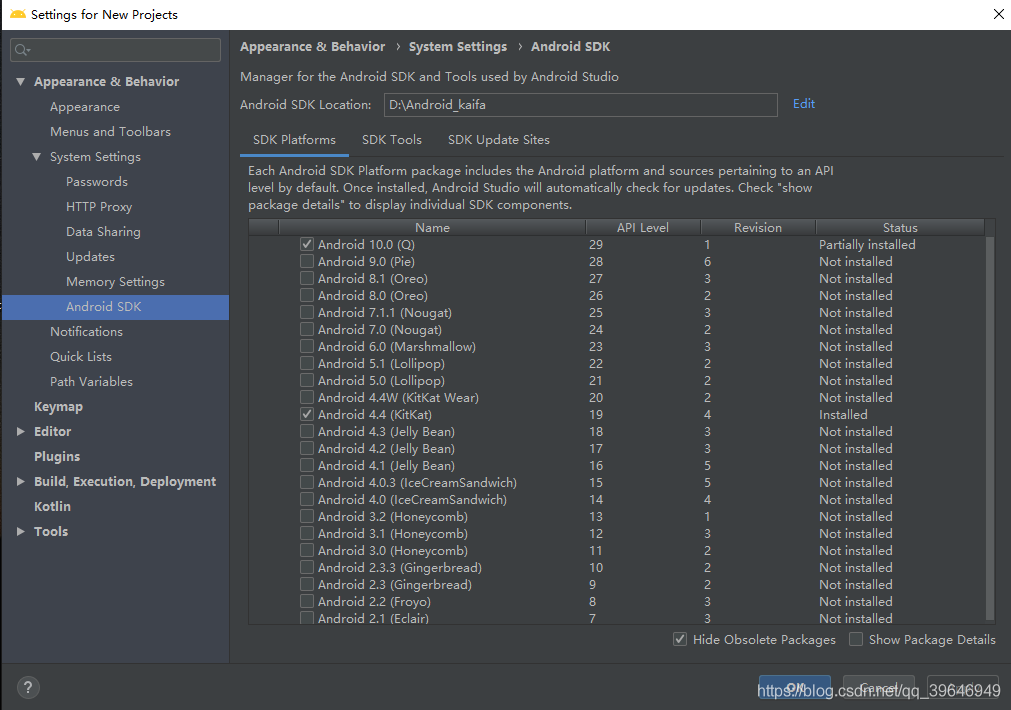The image size is (1011, 710).
Task: Click the Name column header
Action: coord(432,228)
